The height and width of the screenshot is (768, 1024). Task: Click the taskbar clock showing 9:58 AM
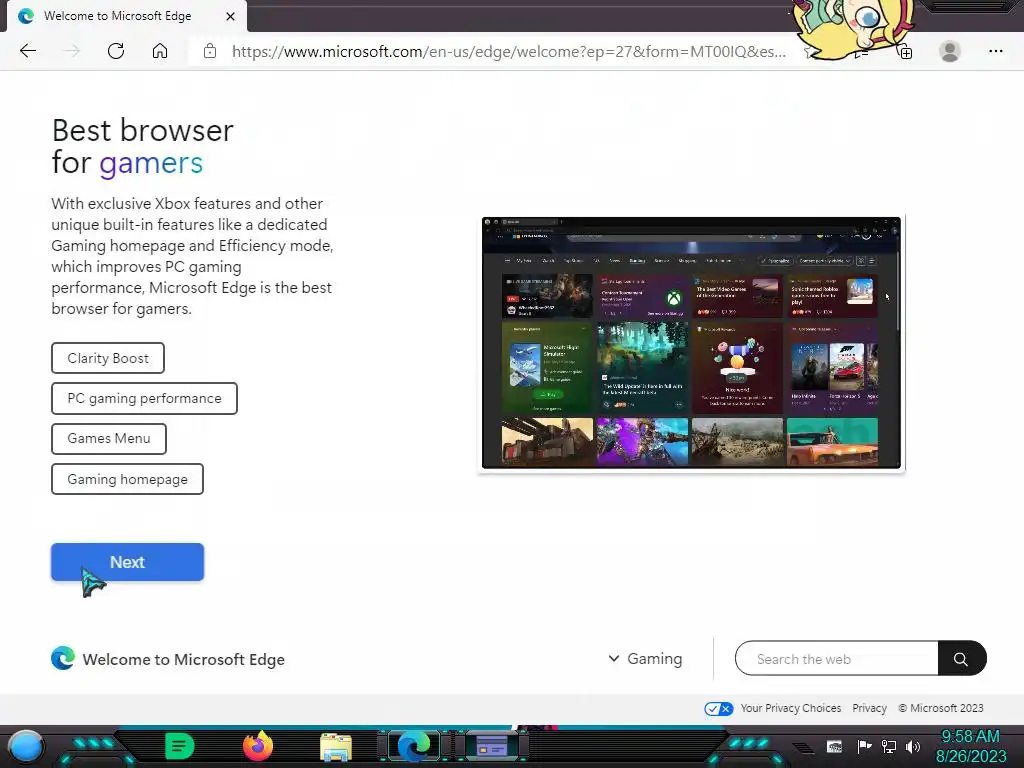[970, 736]
